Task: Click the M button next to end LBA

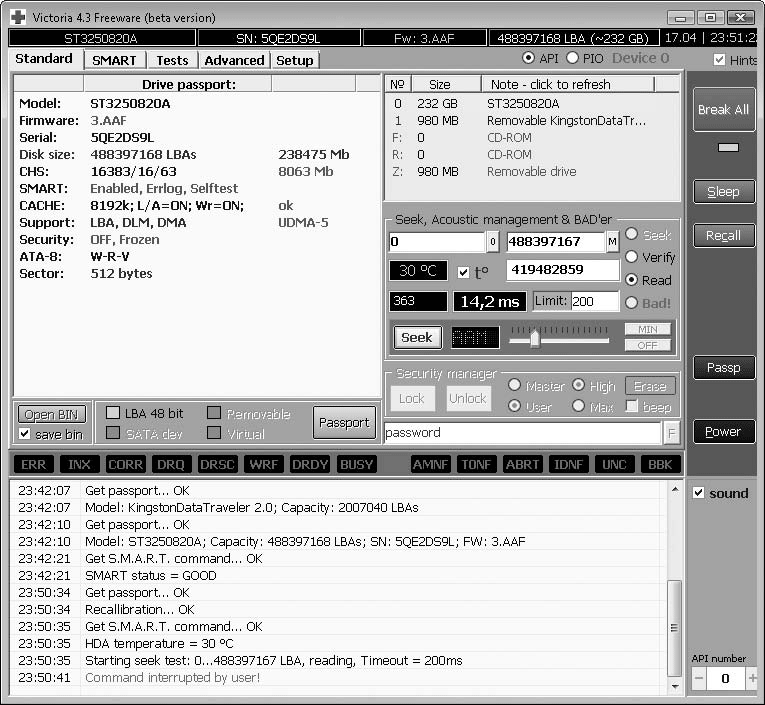Action: (612, 242)
